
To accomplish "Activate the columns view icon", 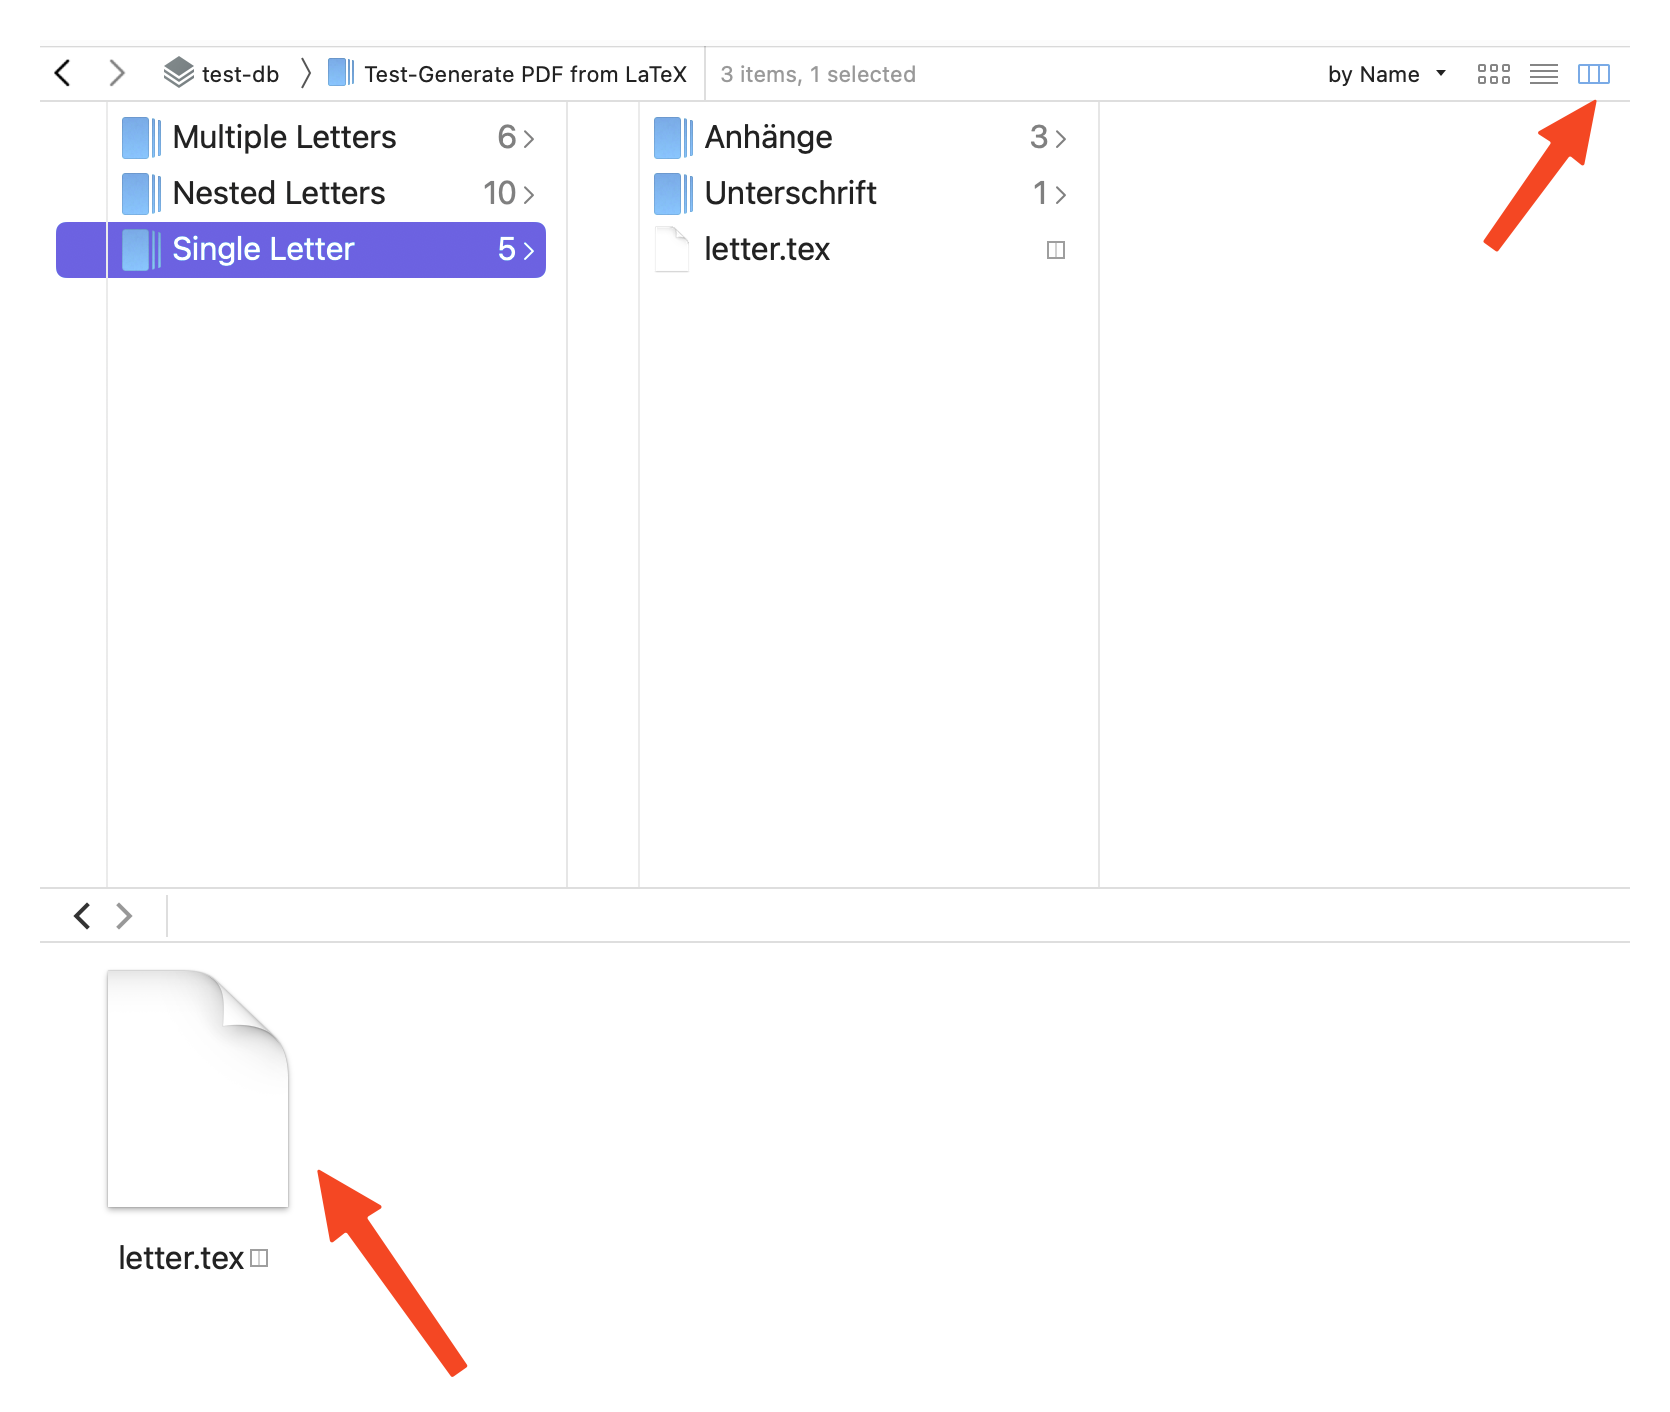I will pos(1593,74).
